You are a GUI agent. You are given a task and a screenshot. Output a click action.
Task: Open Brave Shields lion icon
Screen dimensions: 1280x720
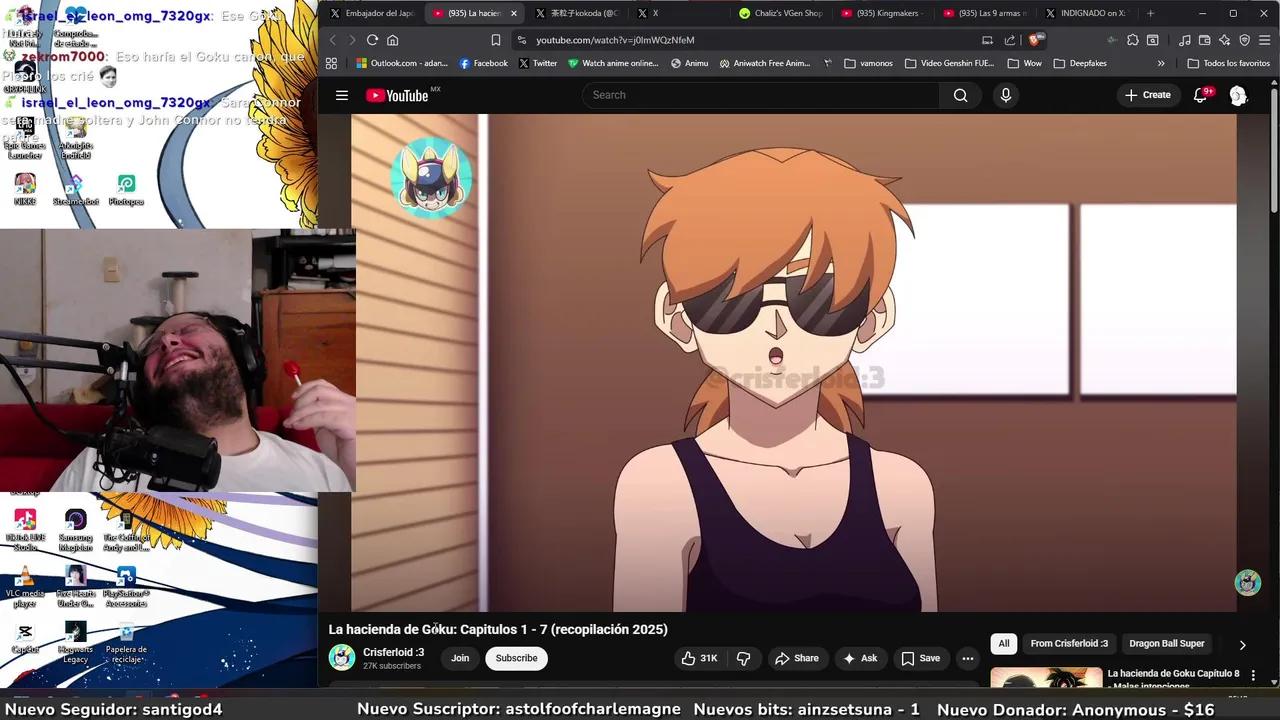point(1035,40)
